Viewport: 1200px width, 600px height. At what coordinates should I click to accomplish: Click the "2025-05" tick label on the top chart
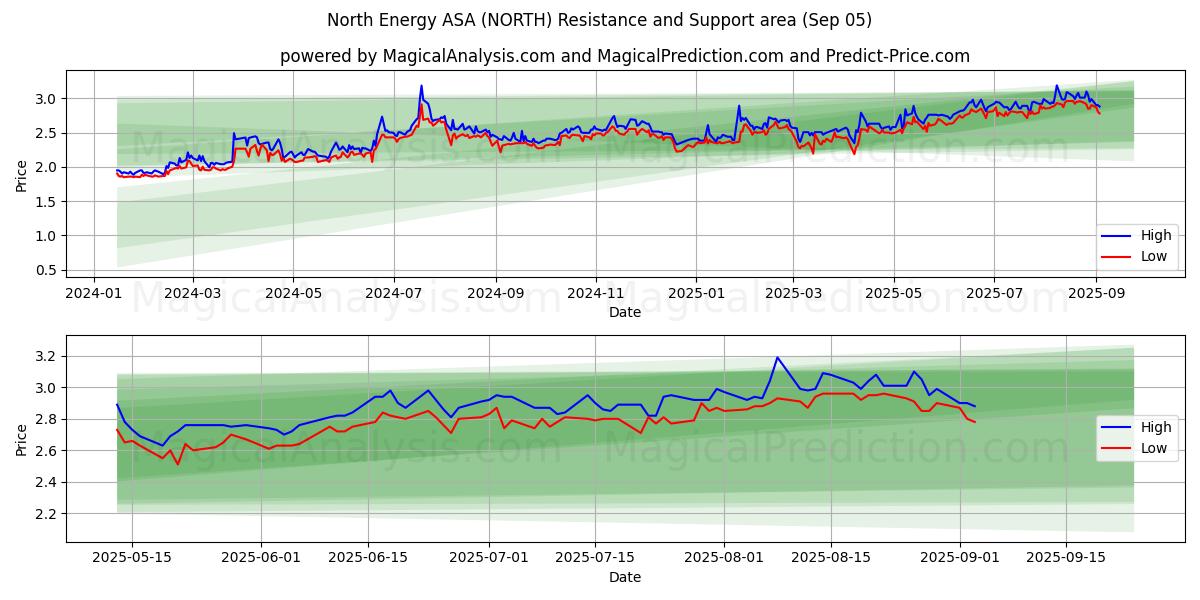click(894, 293)
